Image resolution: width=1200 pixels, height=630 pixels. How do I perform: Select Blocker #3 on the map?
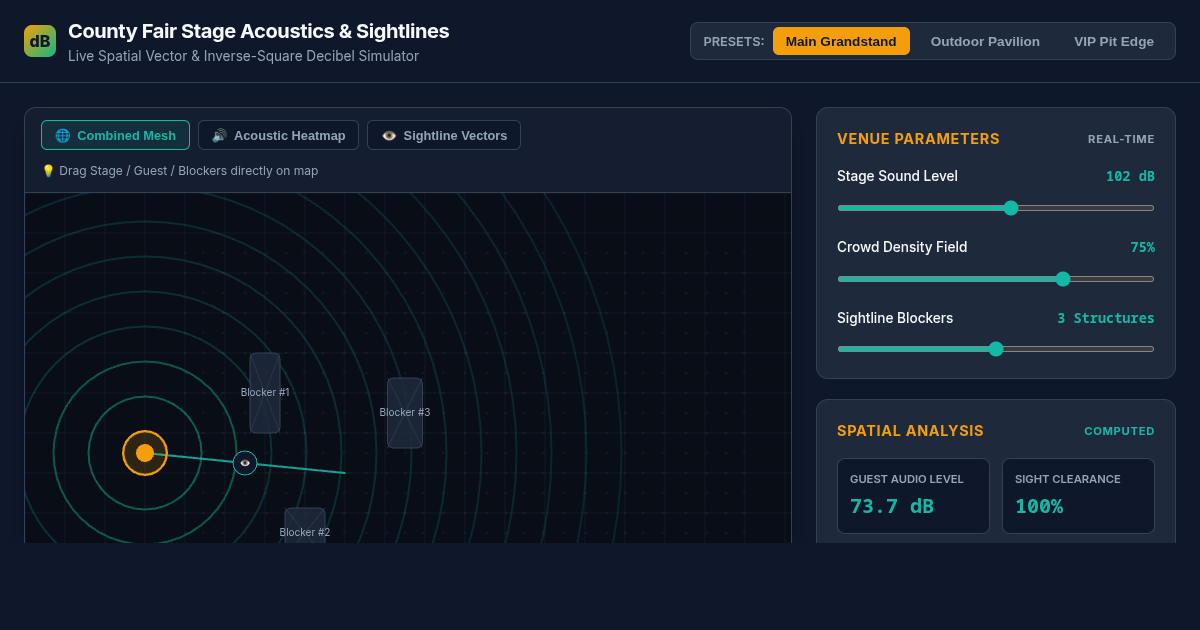[x=405, y=413]
